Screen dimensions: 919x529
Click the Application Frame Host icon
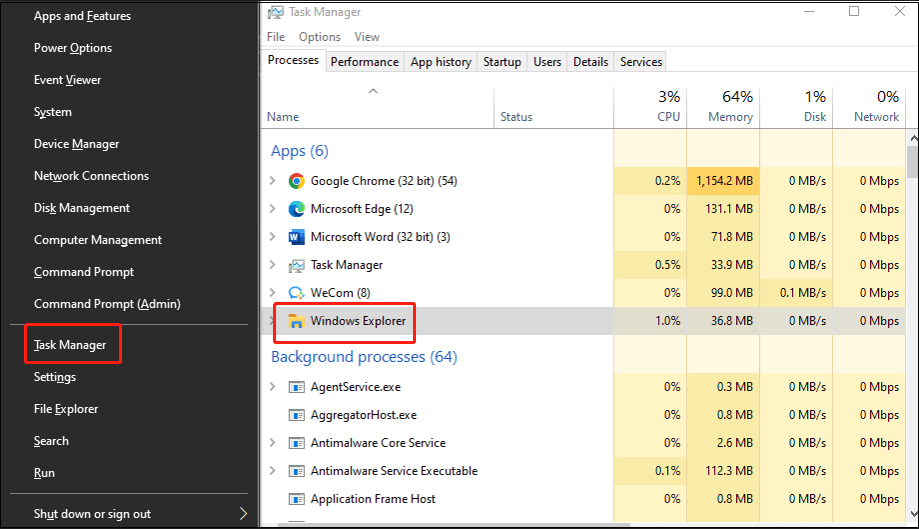[x=297, y=499]
